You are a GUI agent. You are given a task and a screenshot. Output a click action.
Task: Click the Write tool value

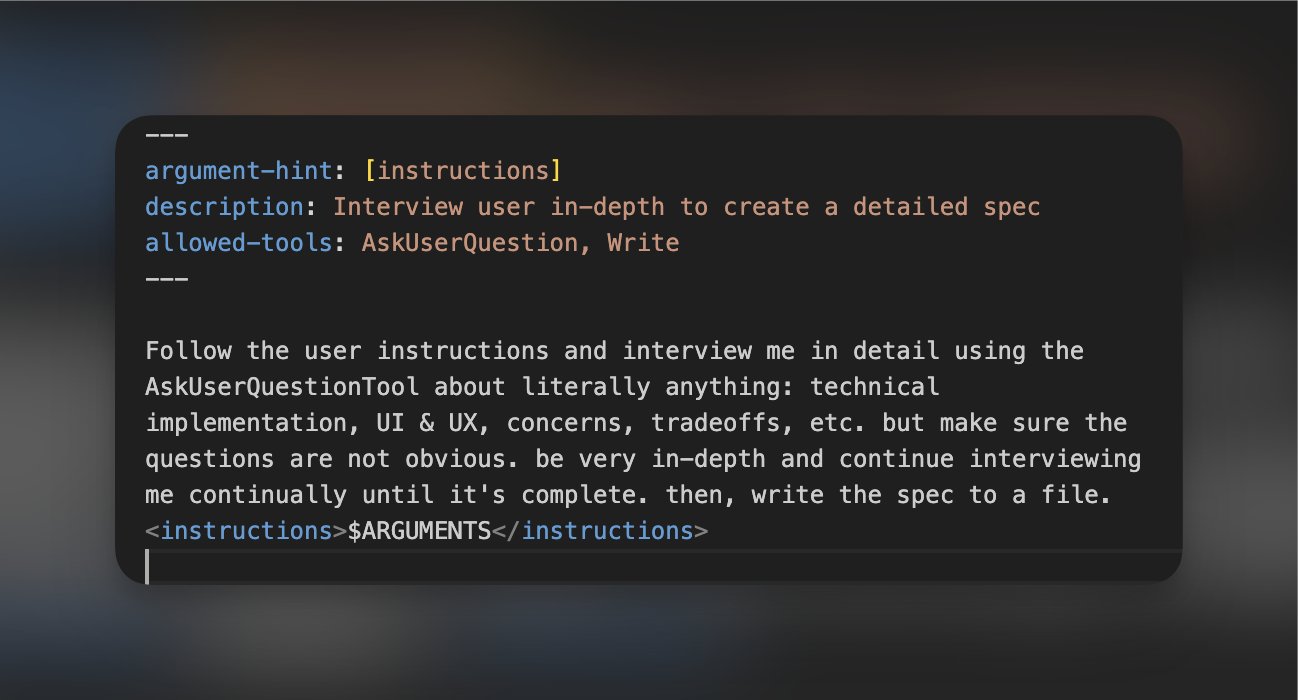pos(643,243)
